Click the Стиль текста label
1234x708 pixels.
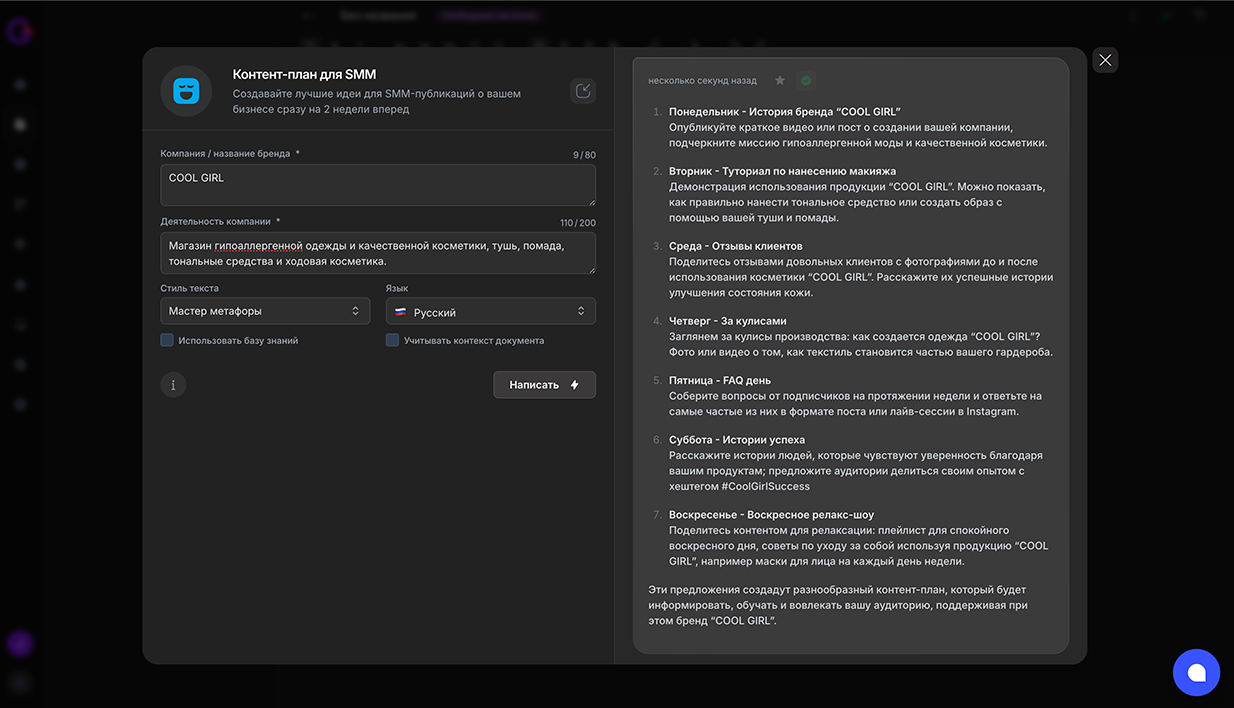189,288
